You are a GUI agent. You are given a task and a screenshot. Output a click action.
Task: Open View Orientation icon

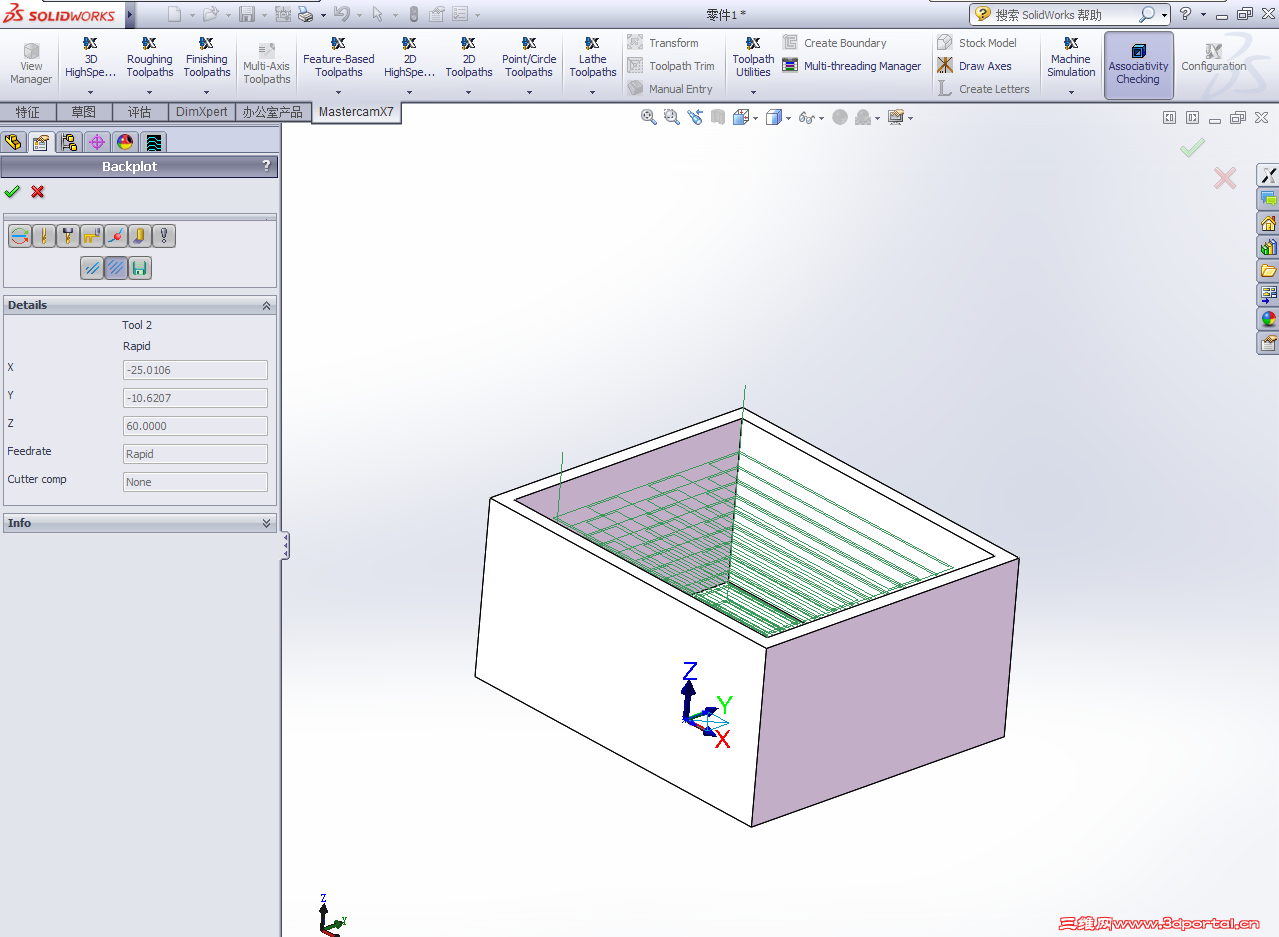coord(742,117)
